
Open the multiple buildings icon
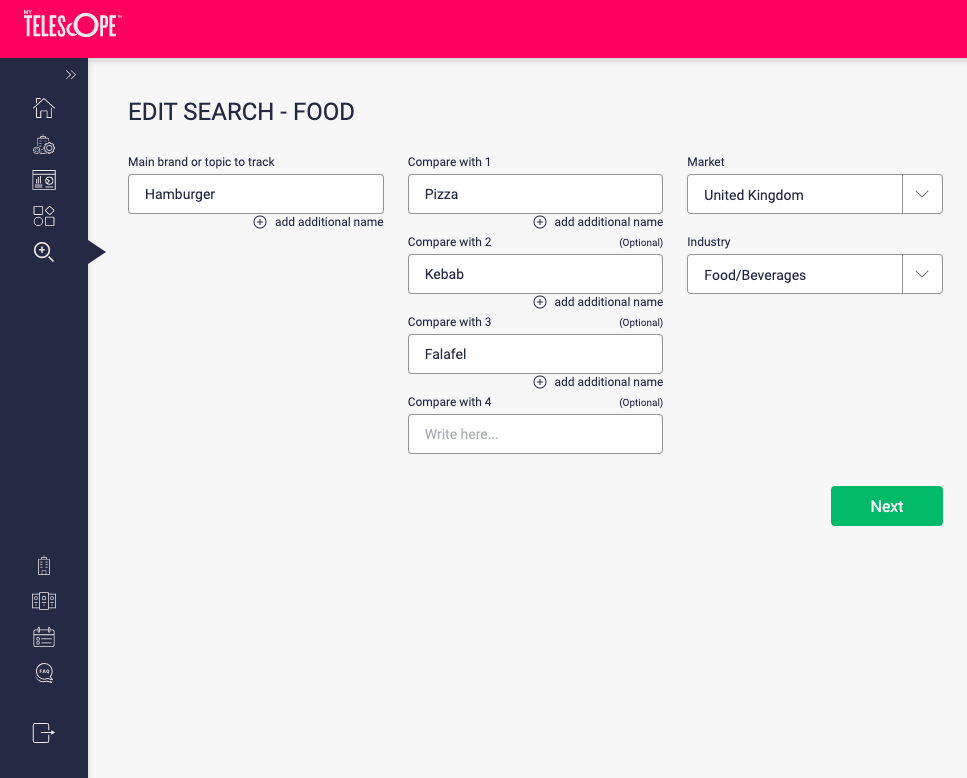pyautogui.click(x=44, y=601)
